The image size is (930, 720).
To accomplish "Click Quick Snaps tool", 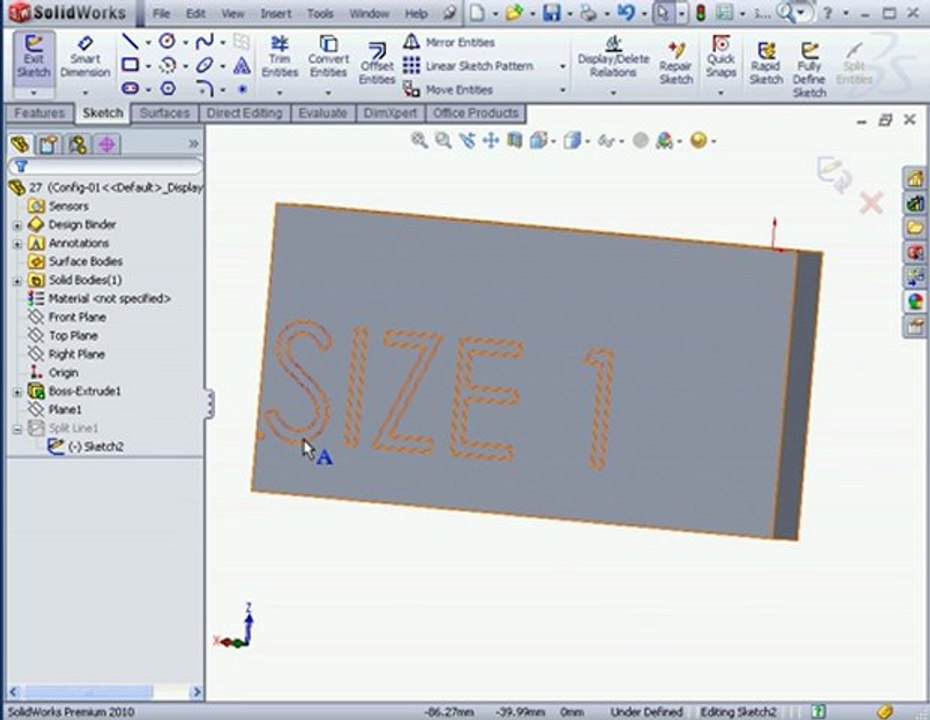I will 721,57.
